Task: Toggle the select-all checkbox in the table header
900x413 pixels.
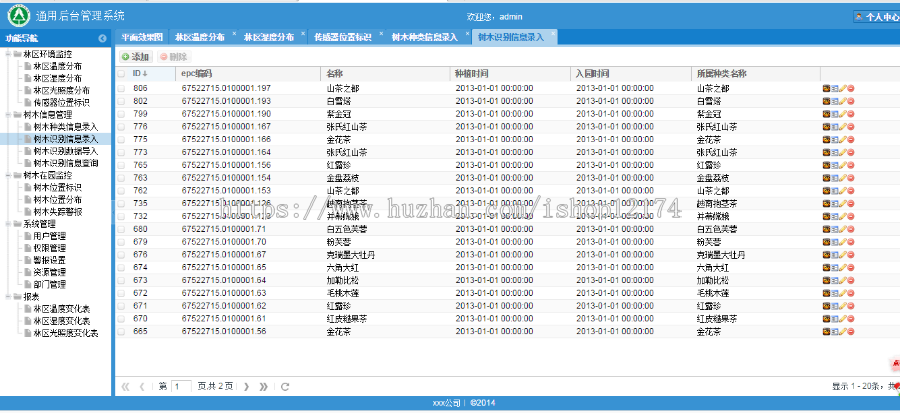Action: point(121,73)
